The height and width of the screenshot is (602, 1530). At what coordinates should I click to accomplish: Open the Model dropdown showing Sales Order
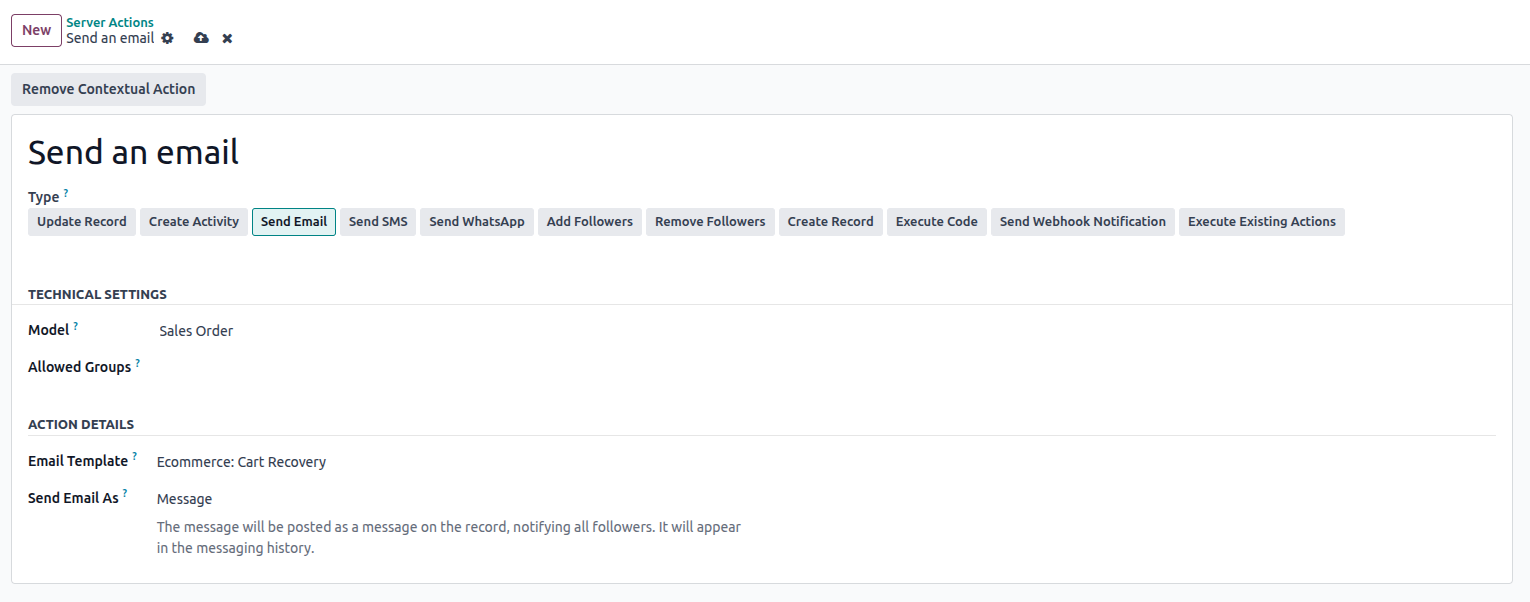tap(400, 331)
